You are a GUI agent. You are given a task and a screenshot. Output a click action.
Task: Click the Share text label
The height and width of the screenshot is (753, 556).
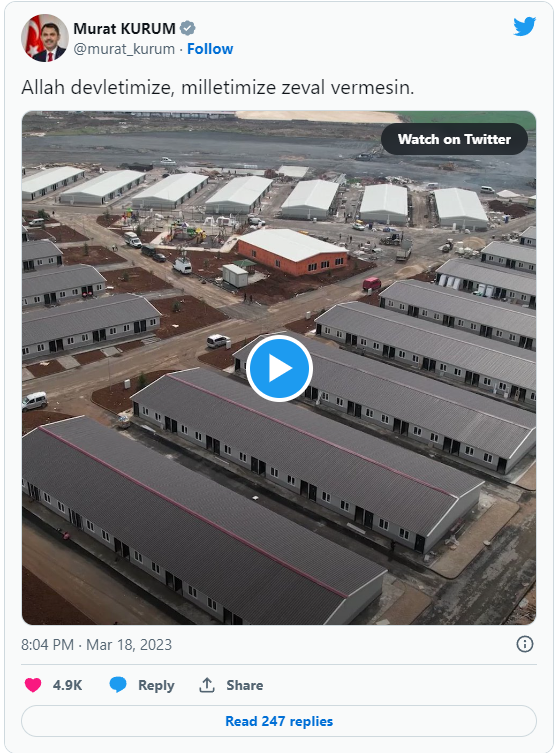click(245, 685)
